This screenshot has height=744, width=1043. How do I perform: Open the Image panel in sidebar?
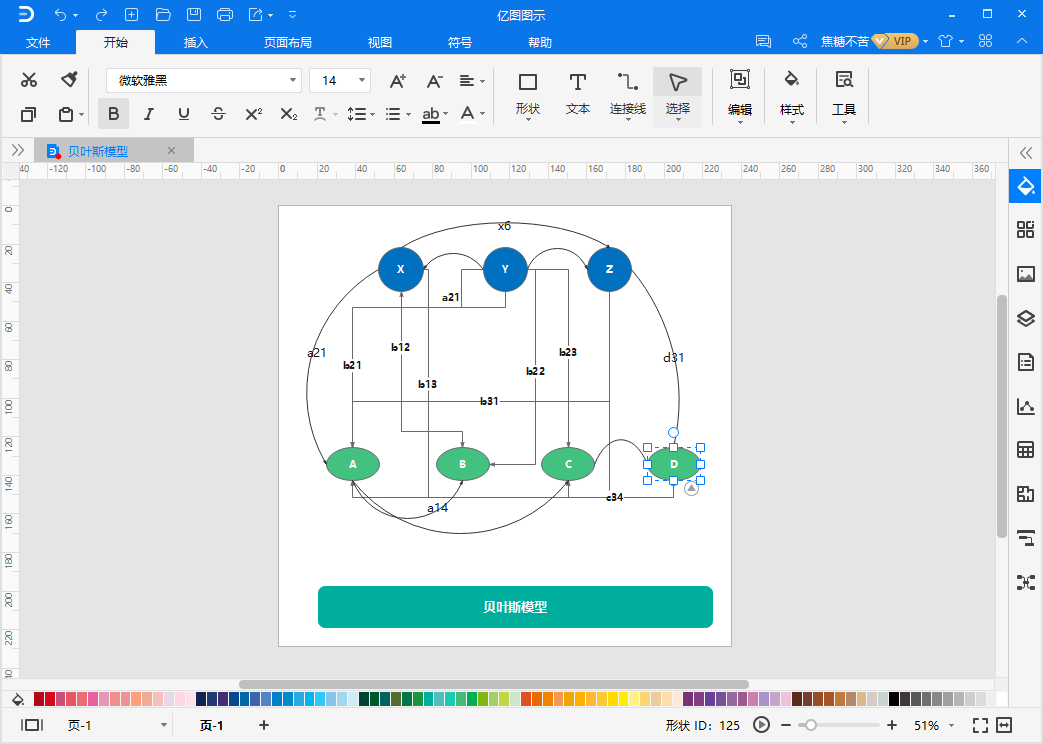[x=1025, y=274]
